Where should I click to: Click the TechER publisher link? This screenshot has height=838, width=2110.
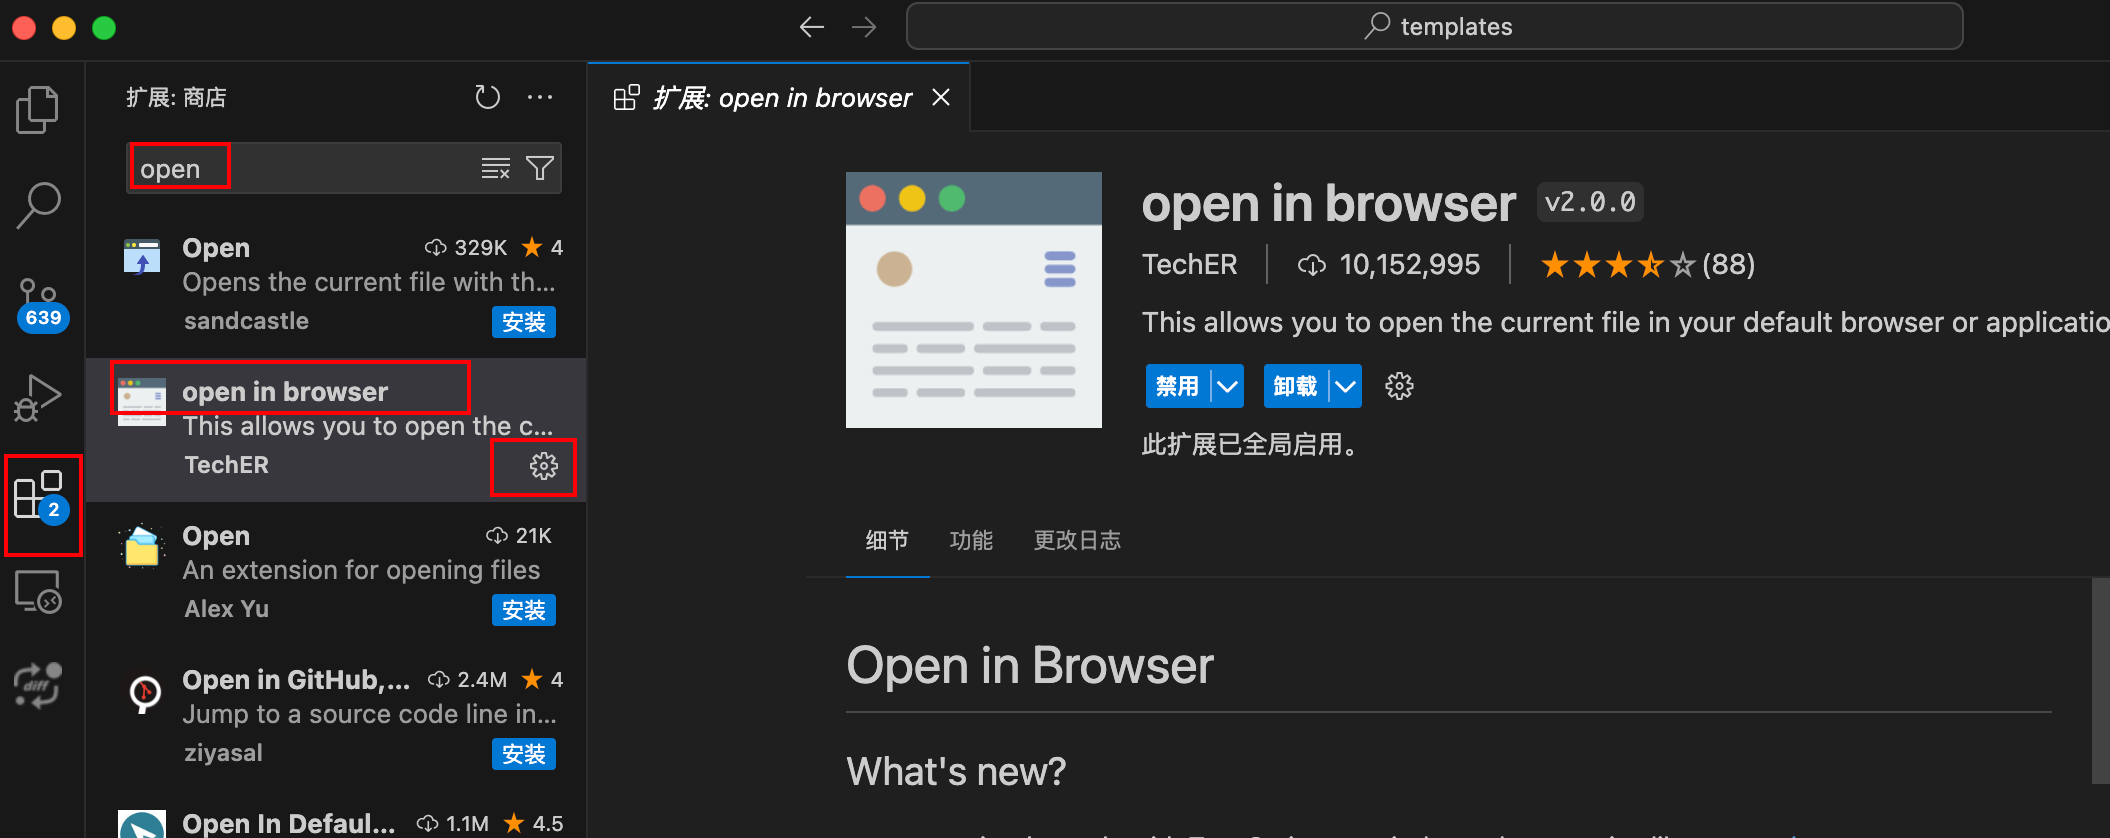click(1189, 265)
